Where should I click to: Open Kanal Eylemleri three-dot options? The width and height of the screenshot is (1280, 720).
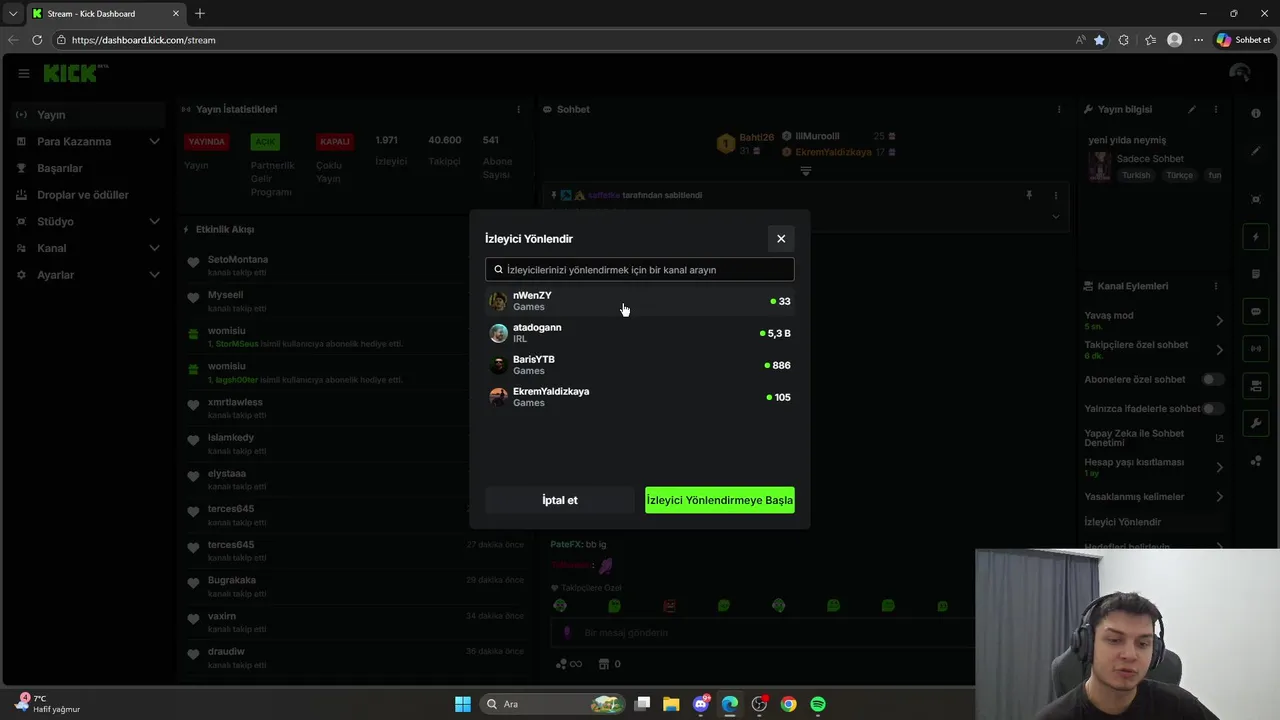tap(1216, 286)
